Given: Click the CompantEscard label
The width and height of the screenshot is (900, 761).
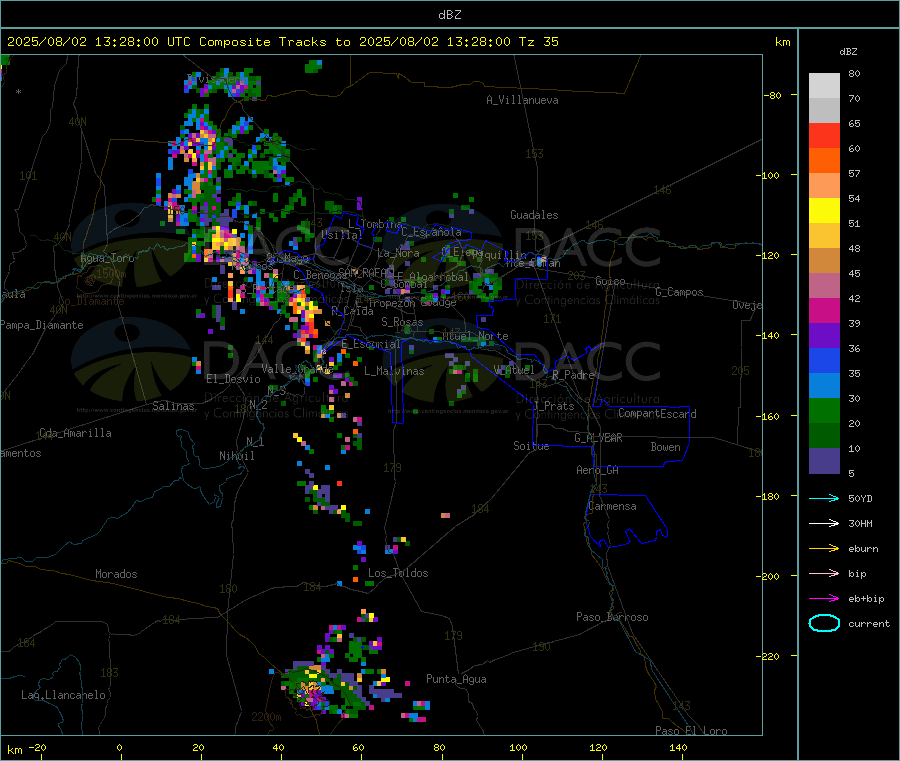Looking at the screenshot, I should pyautogui.click(x=657, y=413).
